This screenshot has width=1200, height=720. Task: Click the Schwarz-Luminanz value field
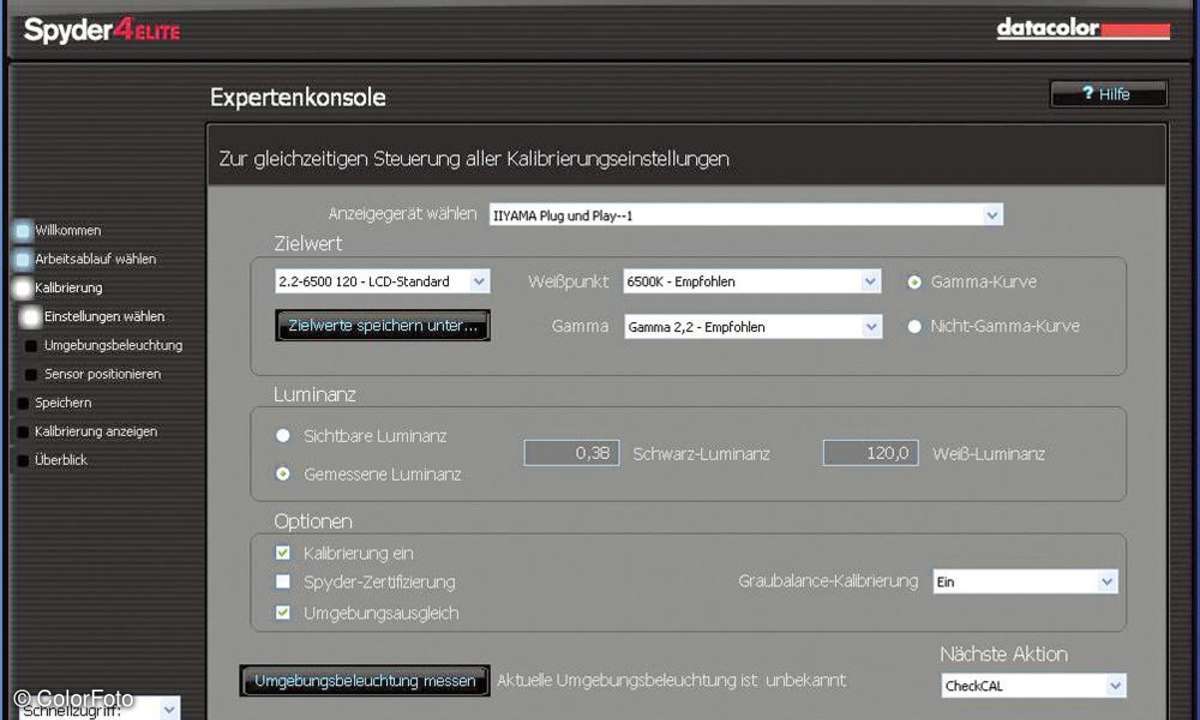[573, 453]
